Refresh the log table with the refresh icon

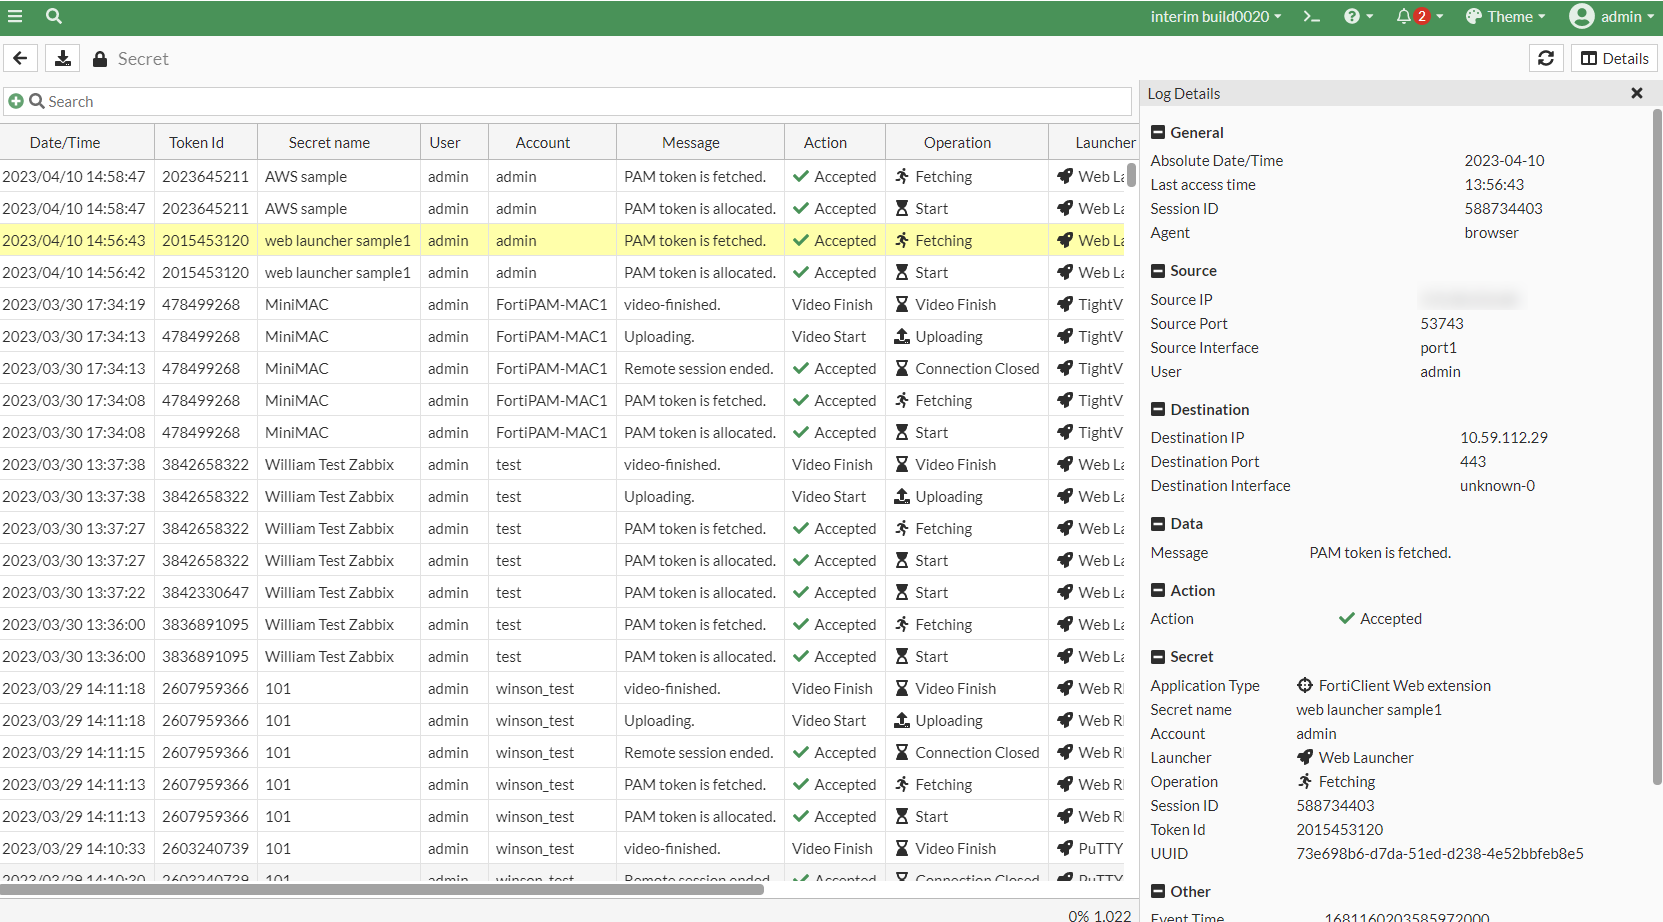(1546, 58)
